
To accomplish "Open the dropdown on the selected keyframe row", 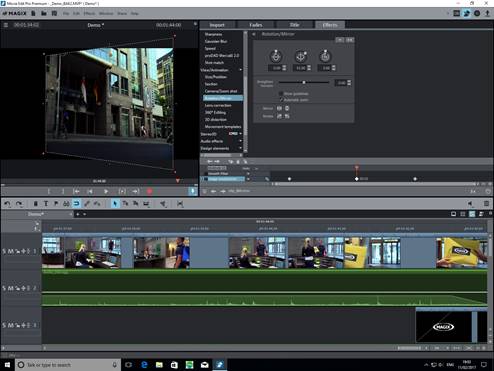I will click(x=248, y=179).
